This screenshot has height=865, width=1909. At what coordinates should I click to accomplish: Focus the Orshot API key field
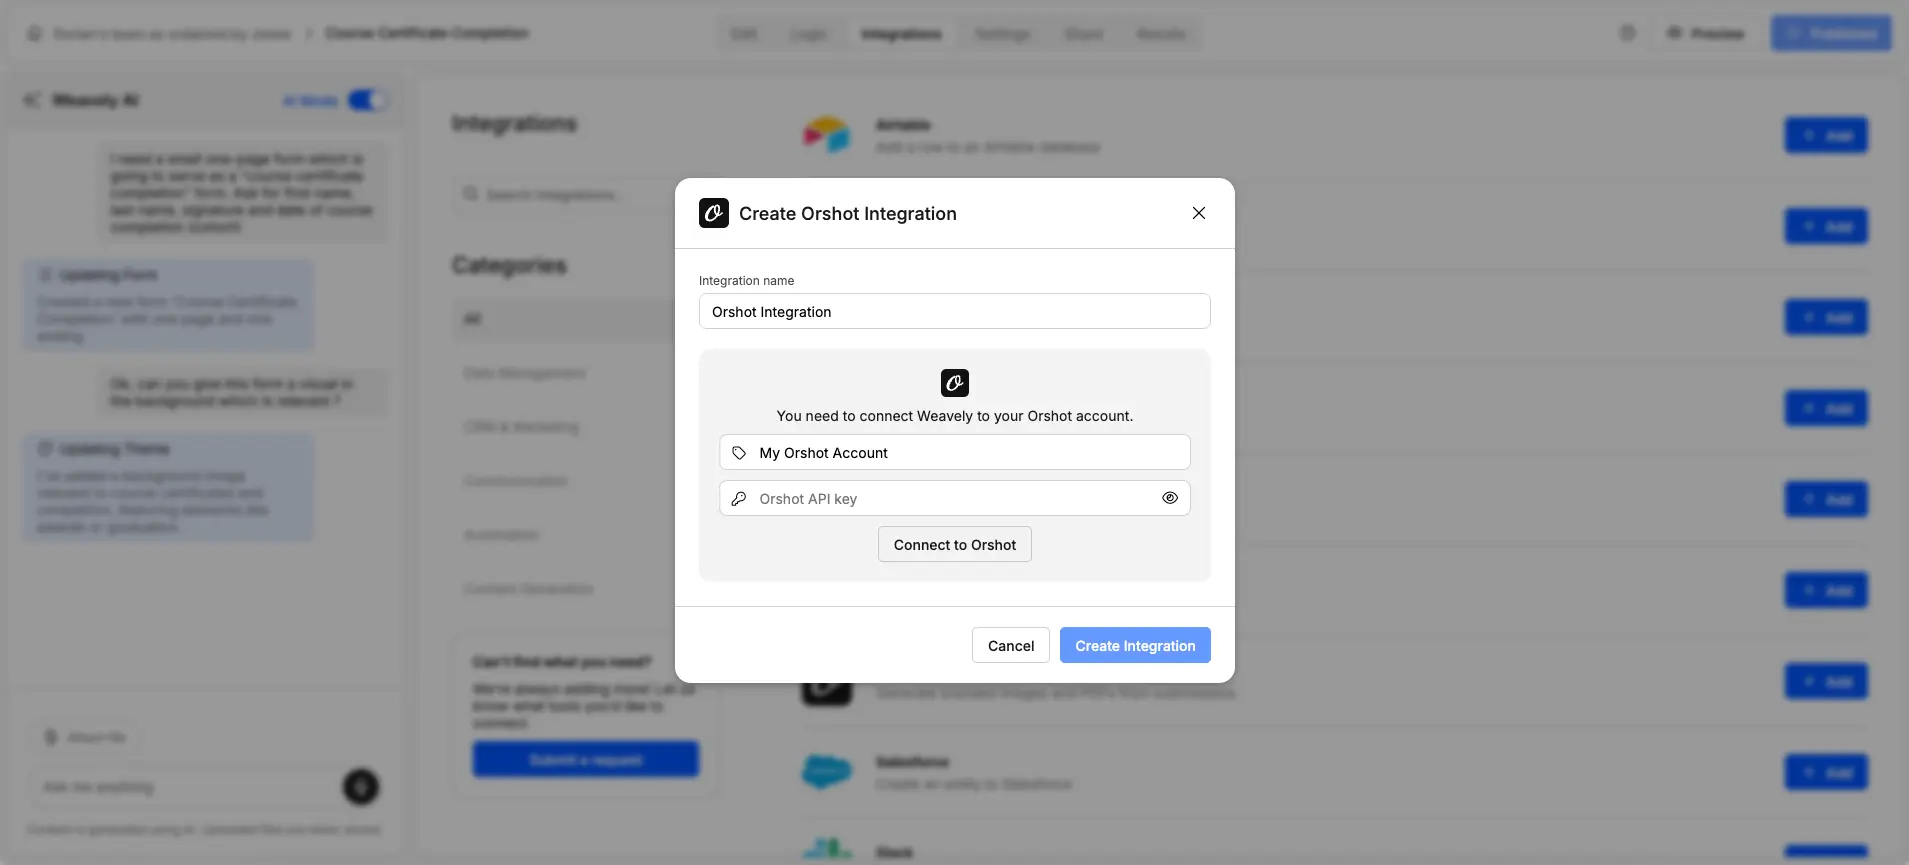[954, 498]
